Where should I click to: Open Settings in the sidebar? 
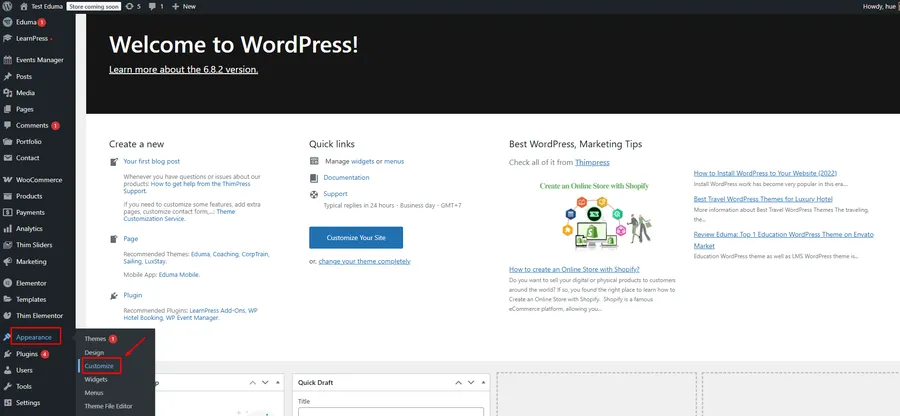click(28, 402)
